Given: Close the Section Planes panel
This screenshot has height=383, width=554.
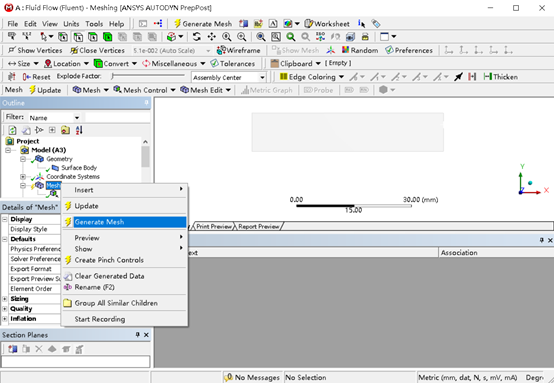Looking at the screenshot, I should [146, 335].
